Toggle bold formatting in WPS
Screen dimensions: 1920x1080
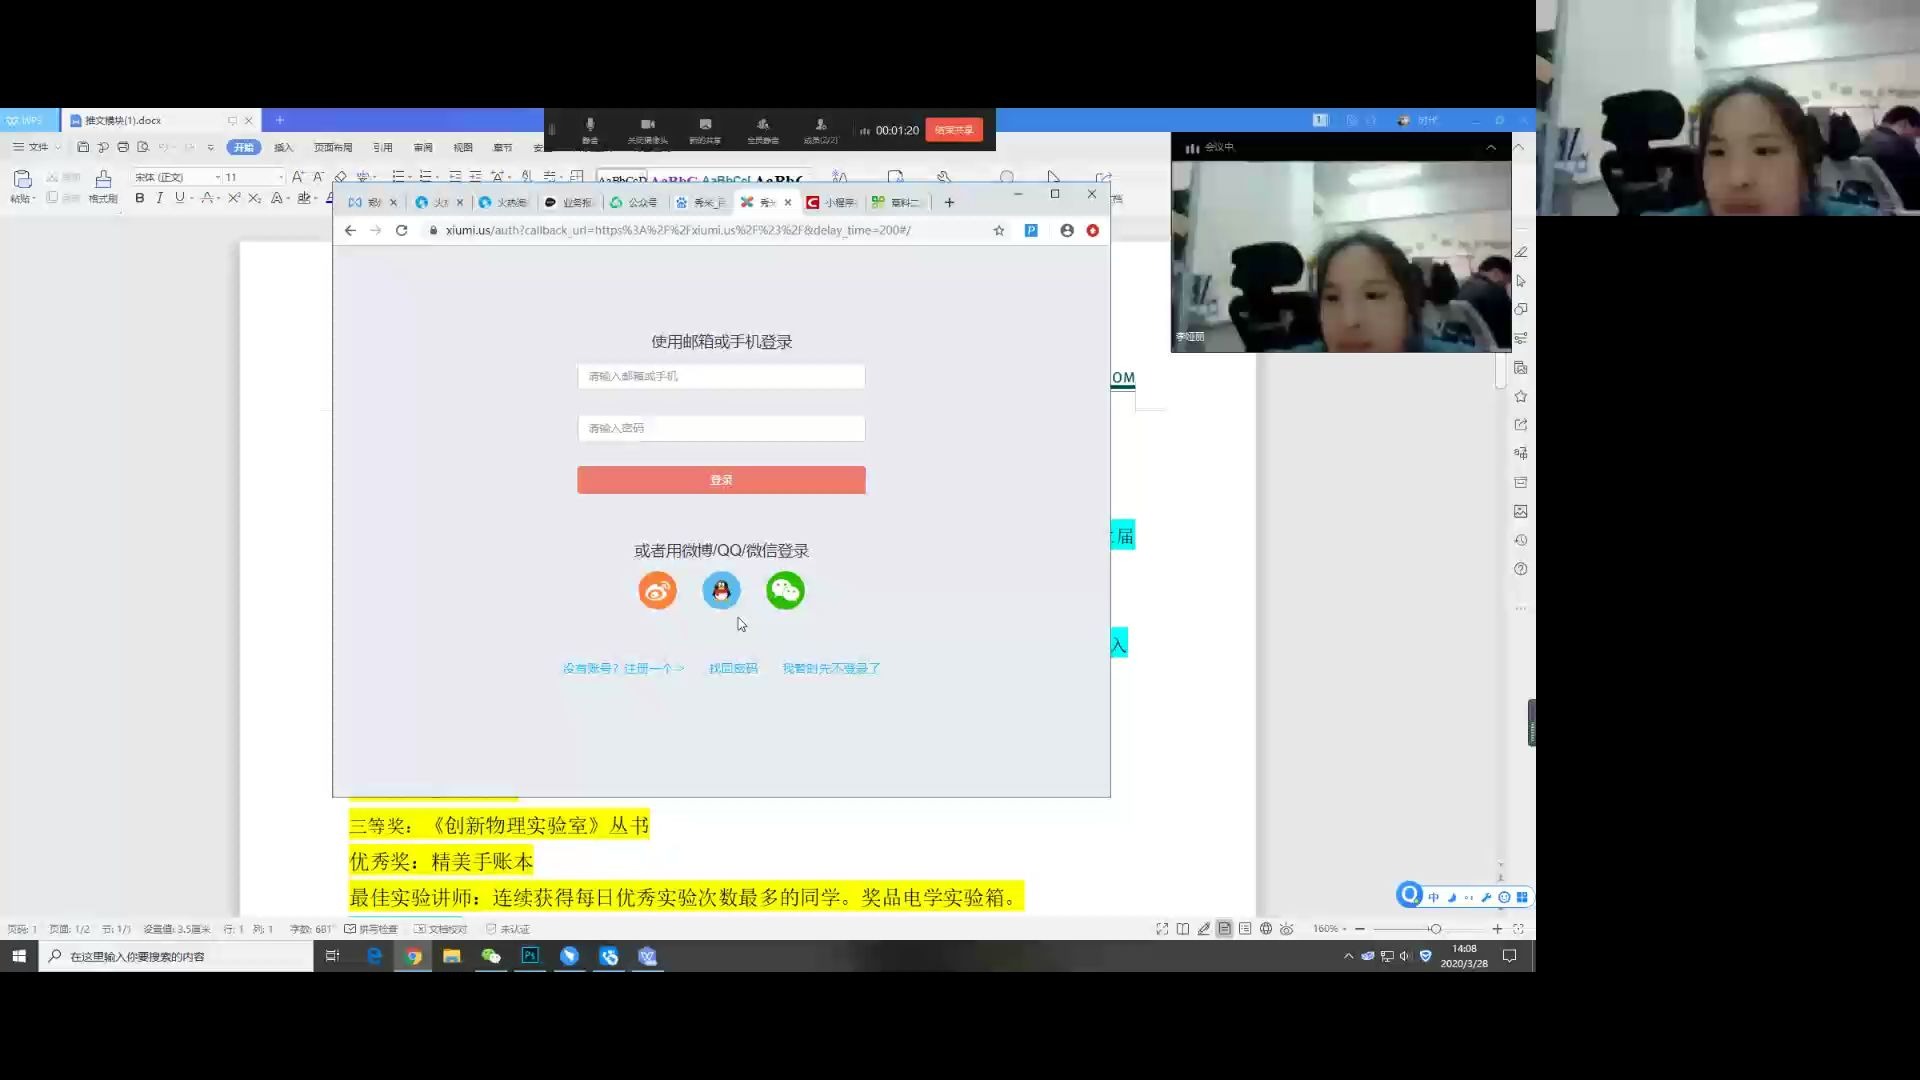[140, 198]
